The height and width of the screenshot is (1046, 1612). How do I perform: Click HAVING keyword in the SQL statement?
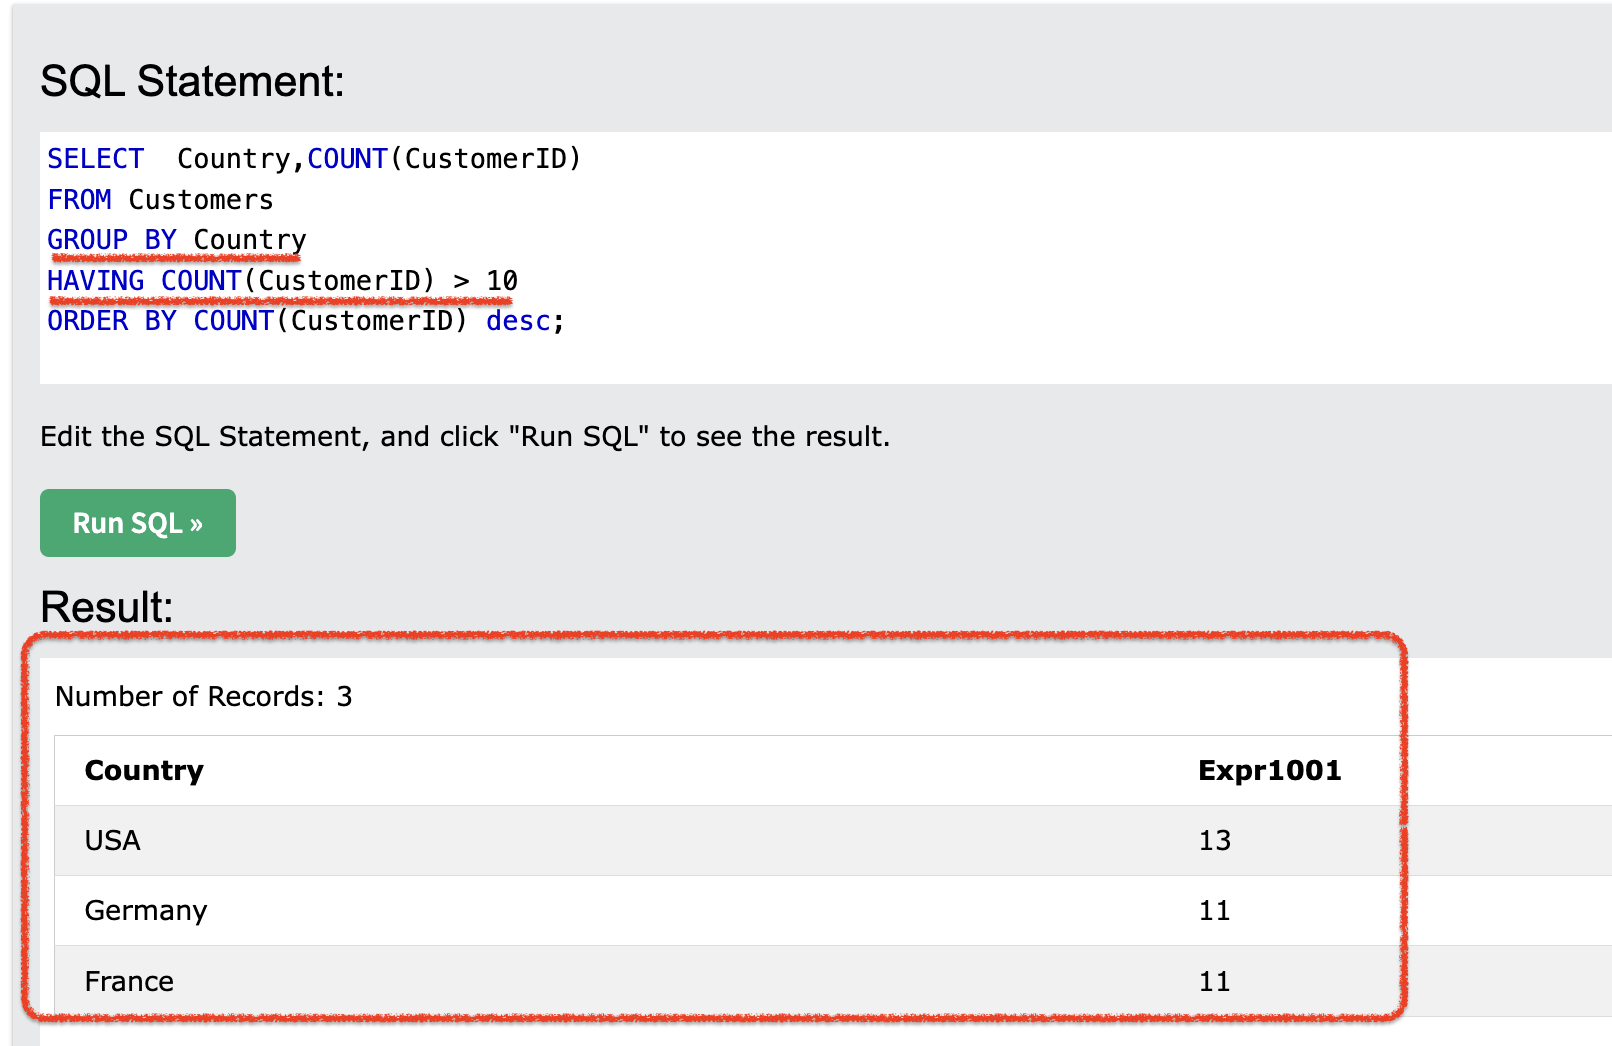95,281
